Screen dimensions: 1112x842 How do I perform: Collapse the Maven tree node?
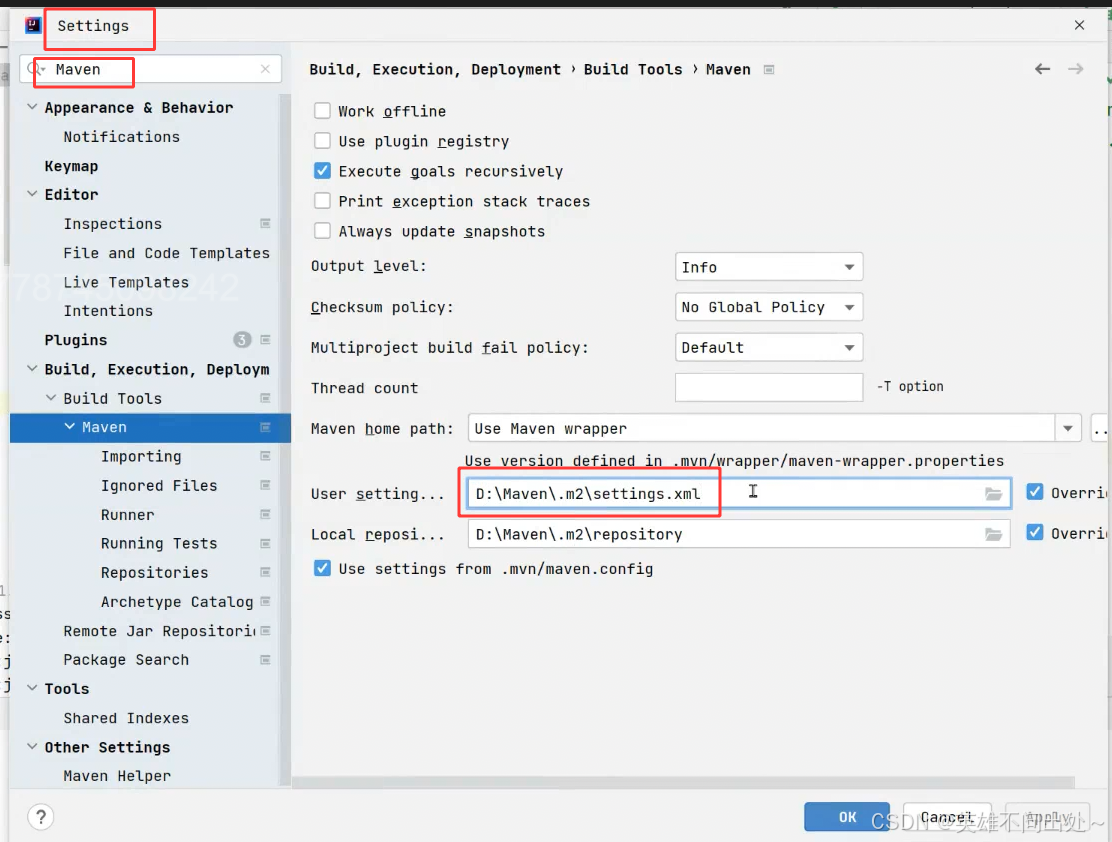coord(70,427)
